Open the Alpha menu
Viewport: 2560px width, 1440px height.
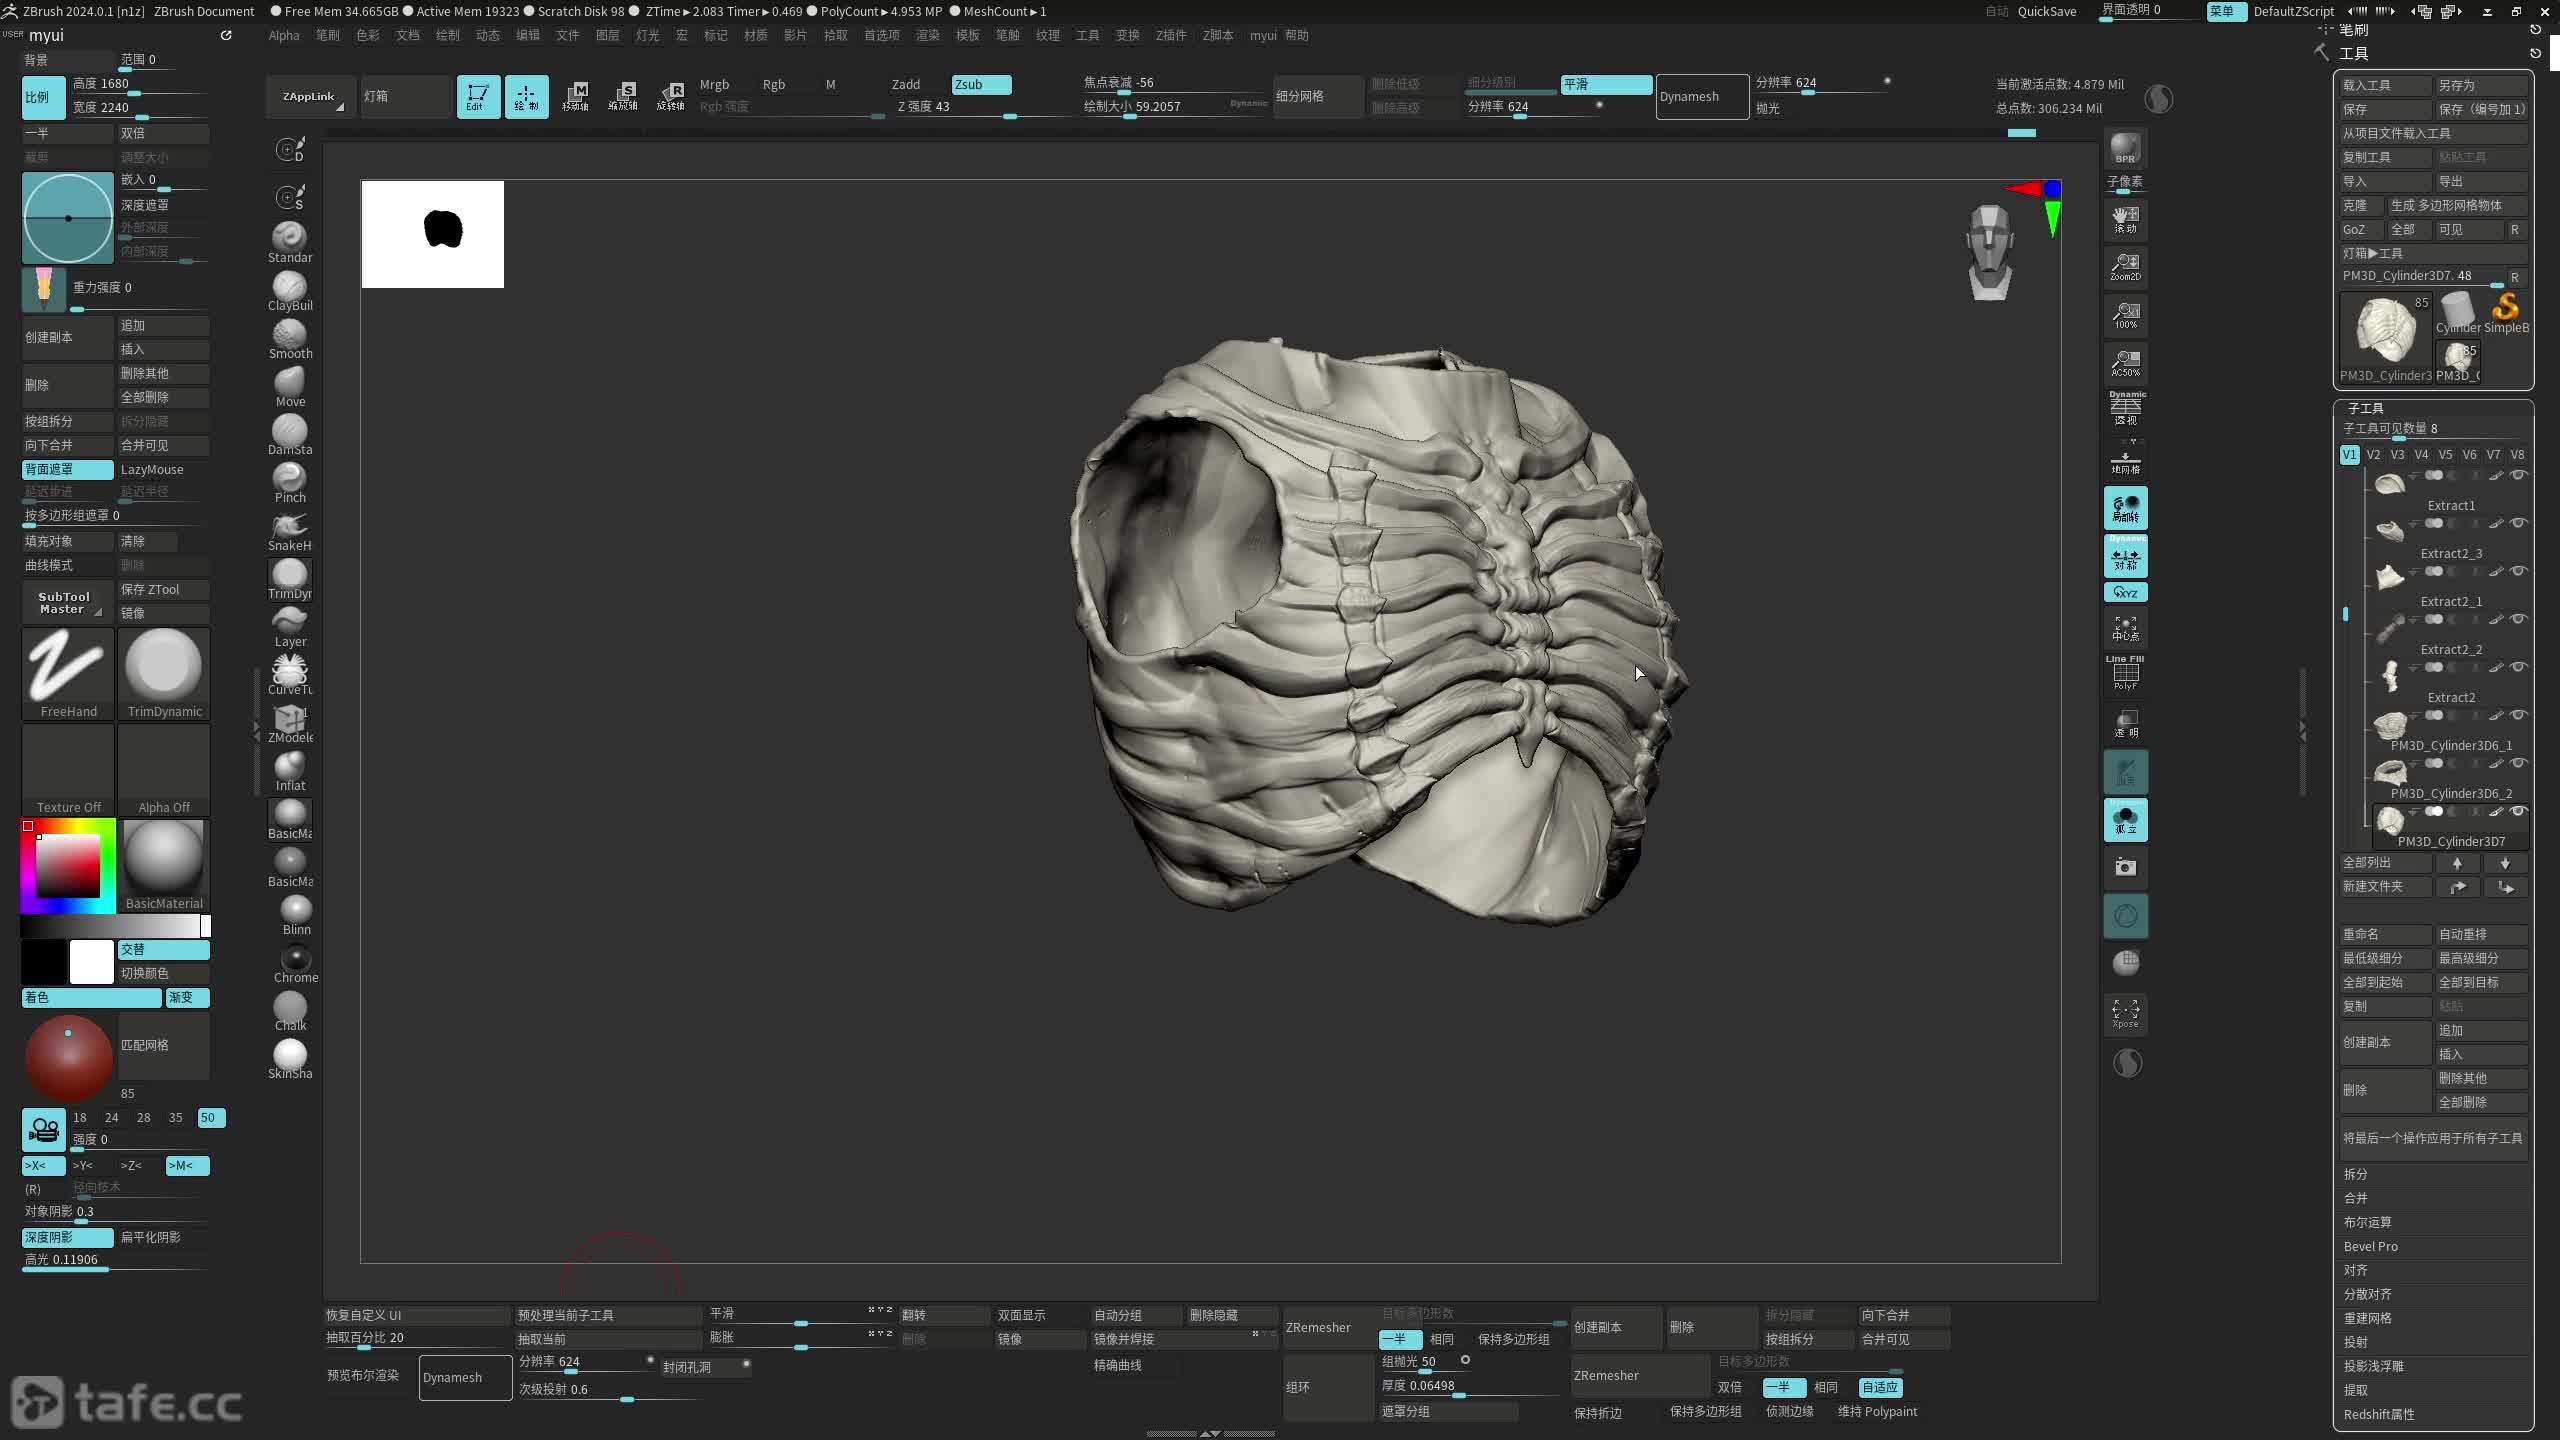point(283,35)
